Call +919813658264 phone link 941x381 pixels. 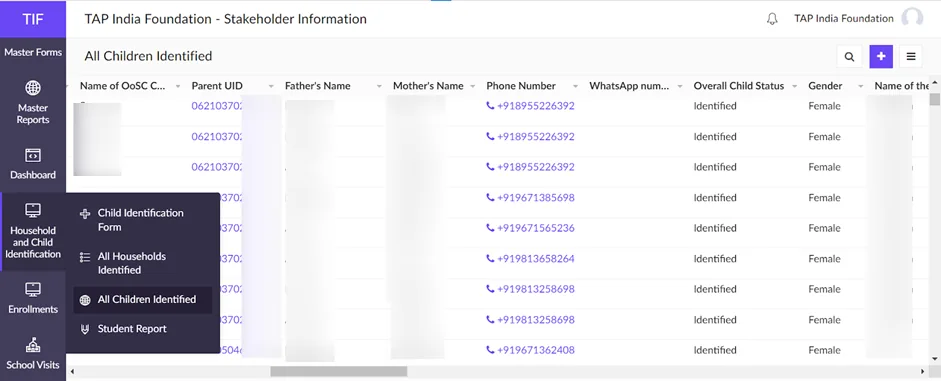click(x=535, y=259)
